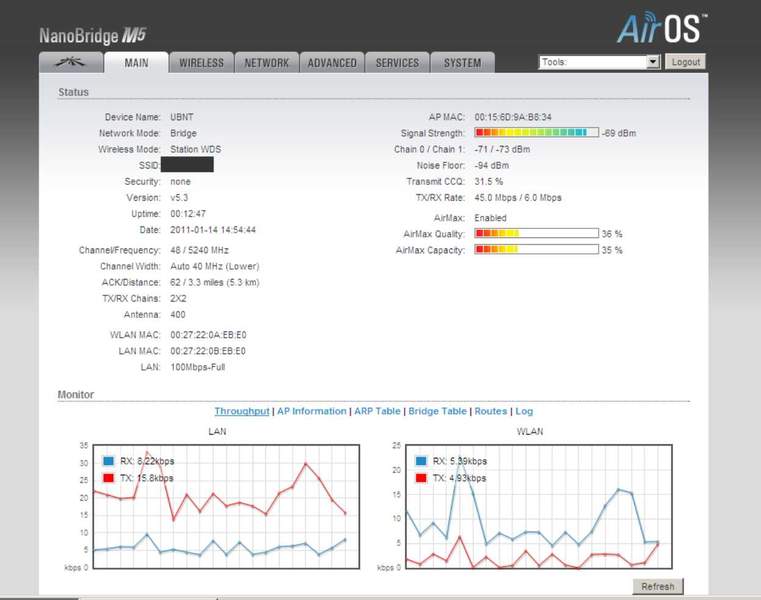The image size is (761, 600).
Task: Click the Logout button
Action: point(685,62)
